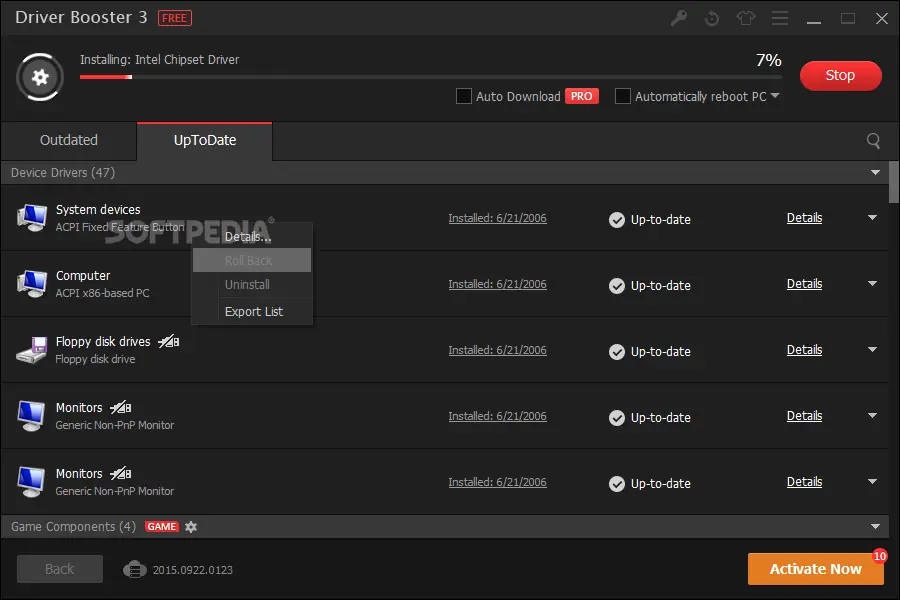Open Details link for Computer

pos(804,284)
